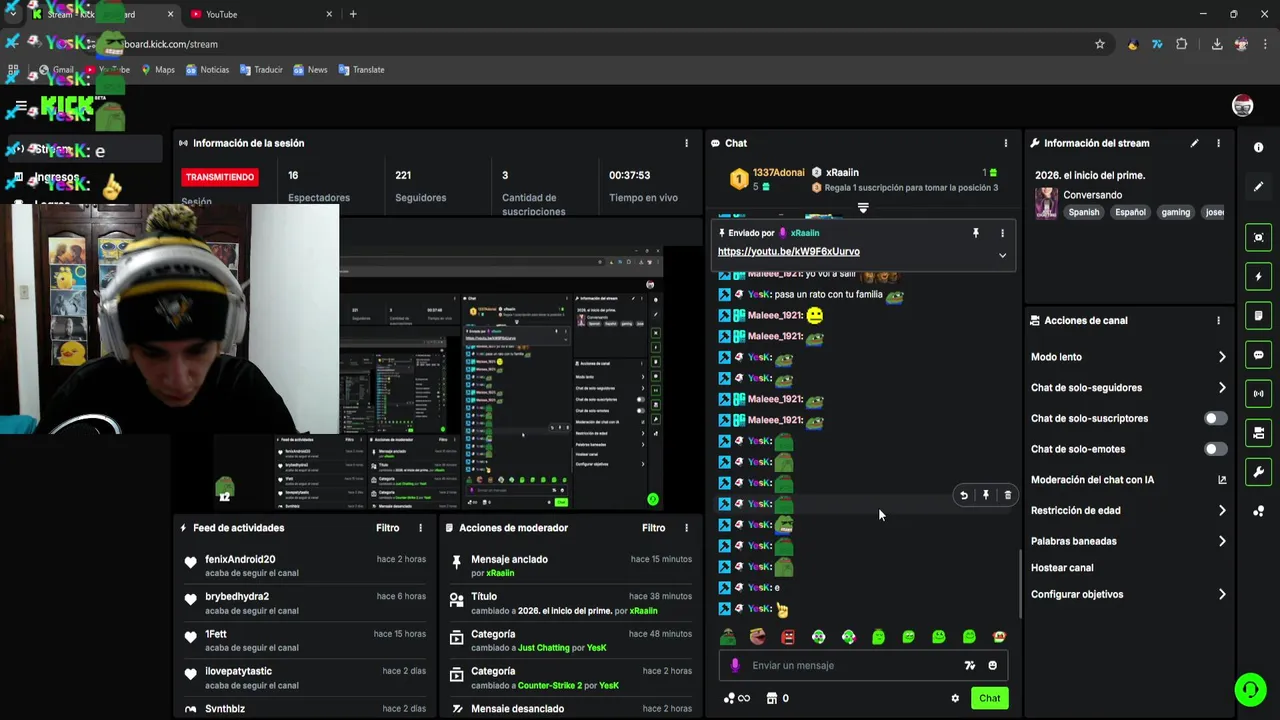The image size is (1280, 720).
Task: Expand Configurar objetivos settings
Action: click(1222, 595)
